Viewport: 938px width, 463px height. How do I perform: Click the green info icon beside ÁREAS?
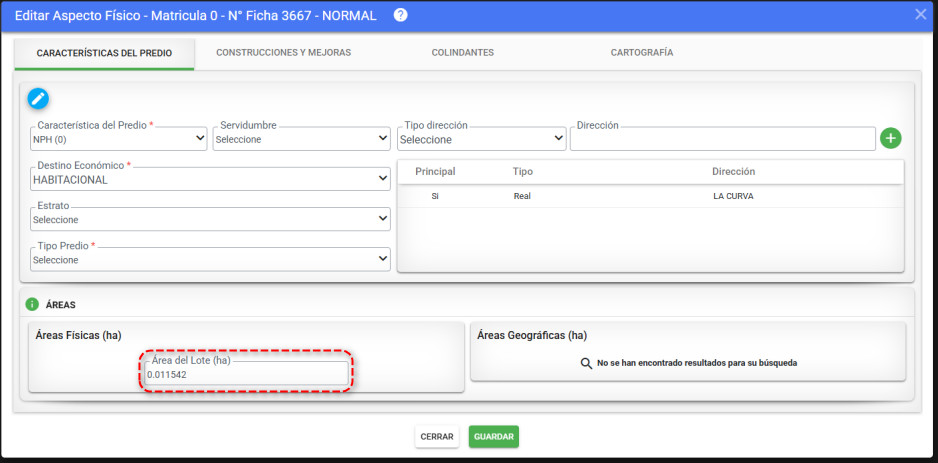[32, 304]
